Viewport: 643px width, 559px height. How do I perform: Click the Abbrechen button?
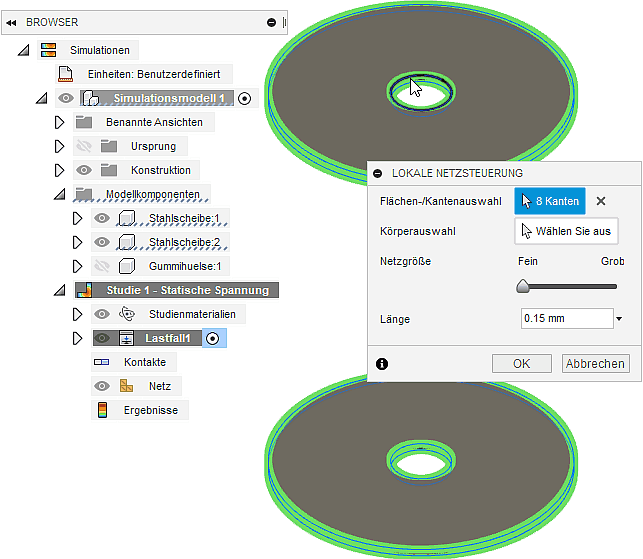click(595, 364)
